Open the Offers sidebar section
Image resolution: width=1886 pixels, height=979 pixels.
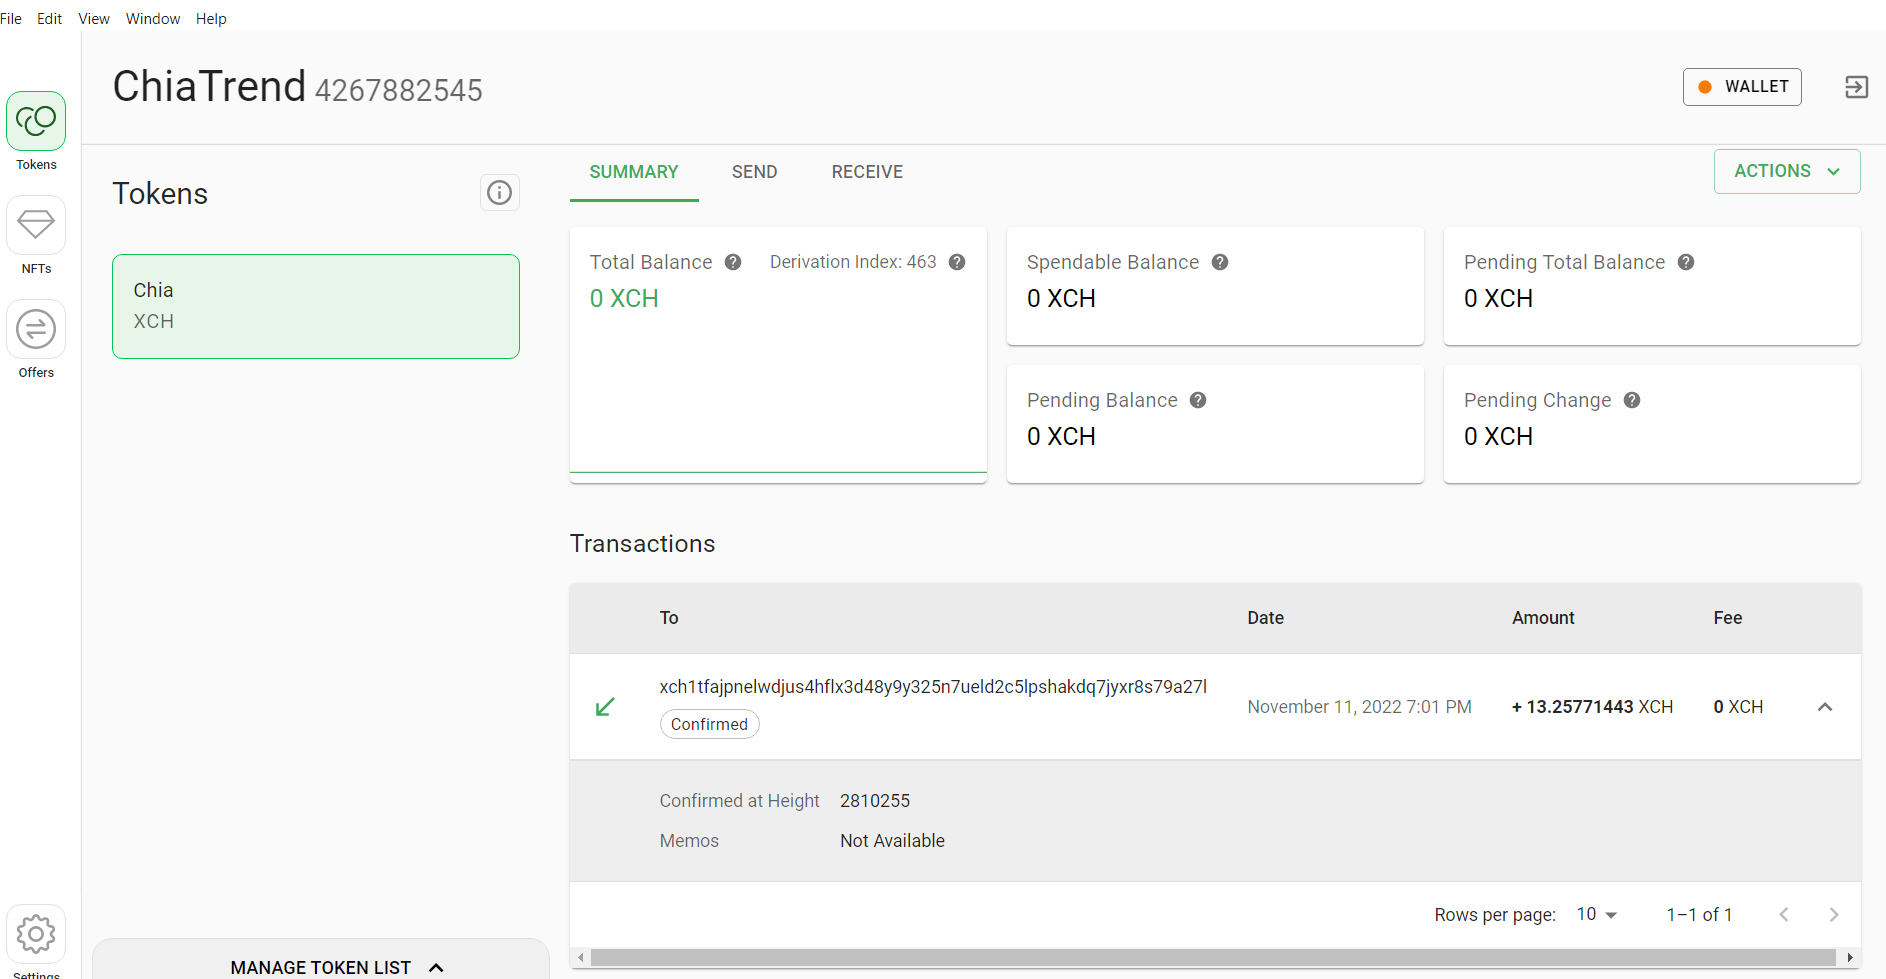click(36, 329)
